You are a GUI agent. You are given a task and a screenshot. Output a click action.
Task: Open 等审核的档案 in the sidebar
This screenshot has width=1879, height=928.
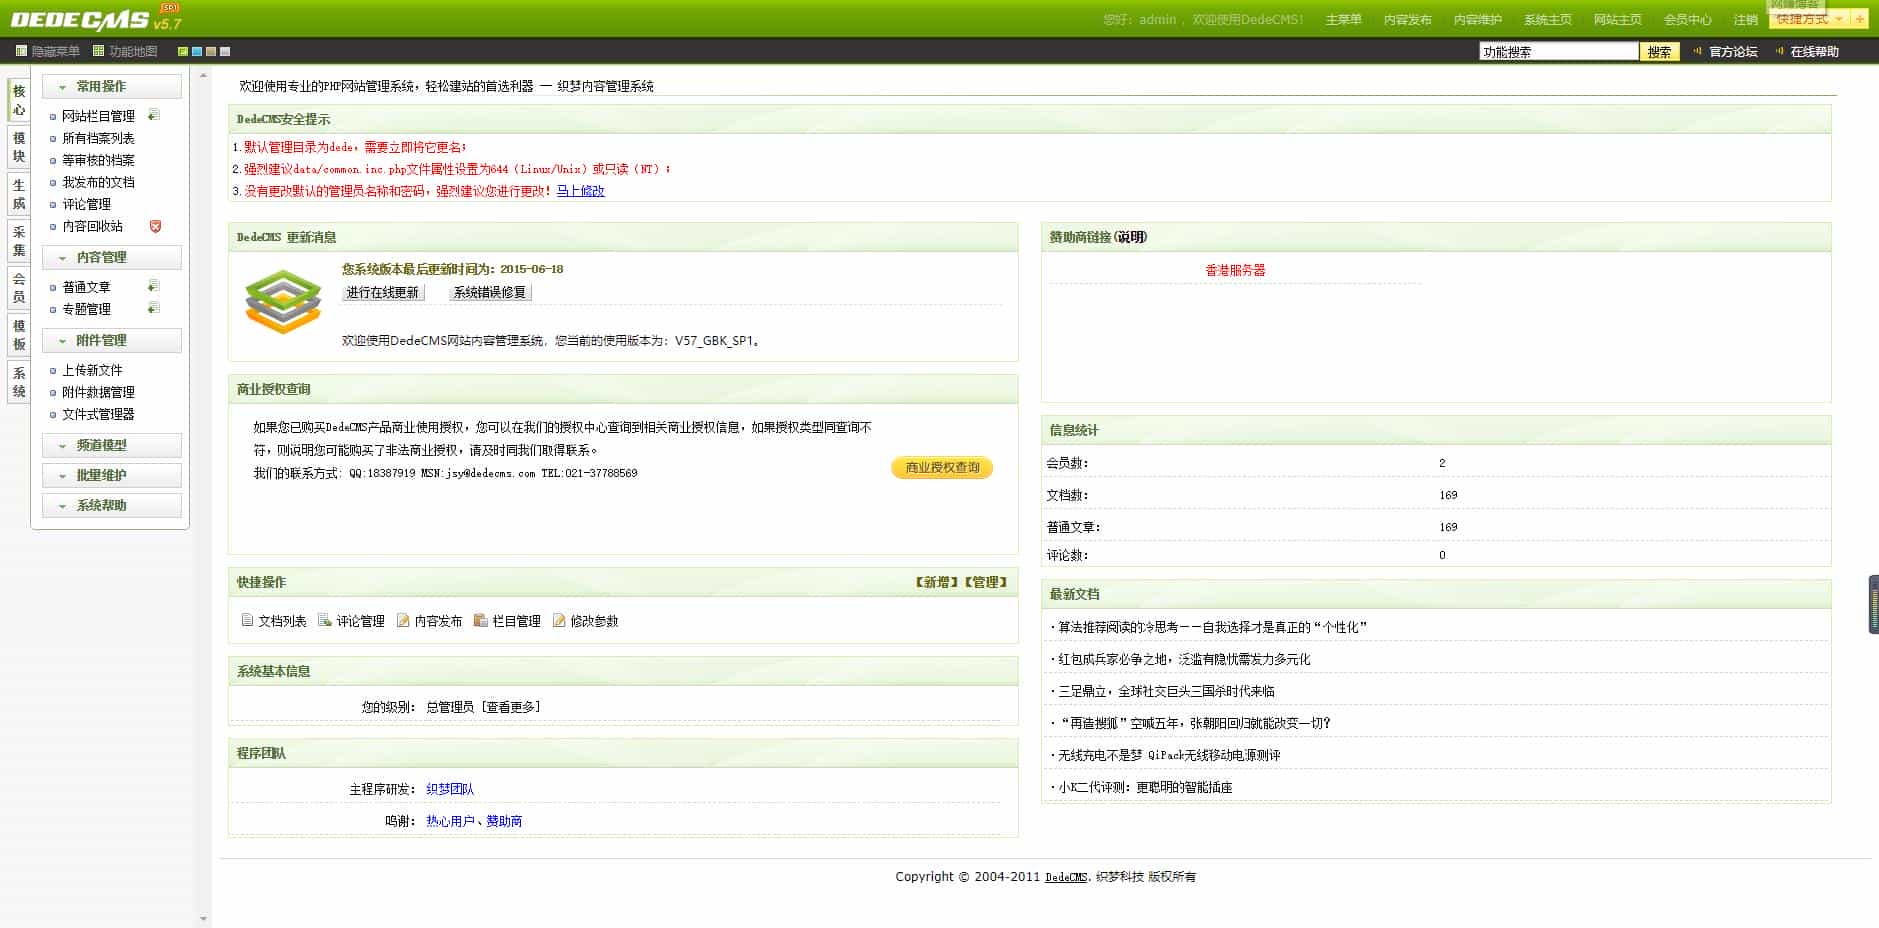[98, 160]
